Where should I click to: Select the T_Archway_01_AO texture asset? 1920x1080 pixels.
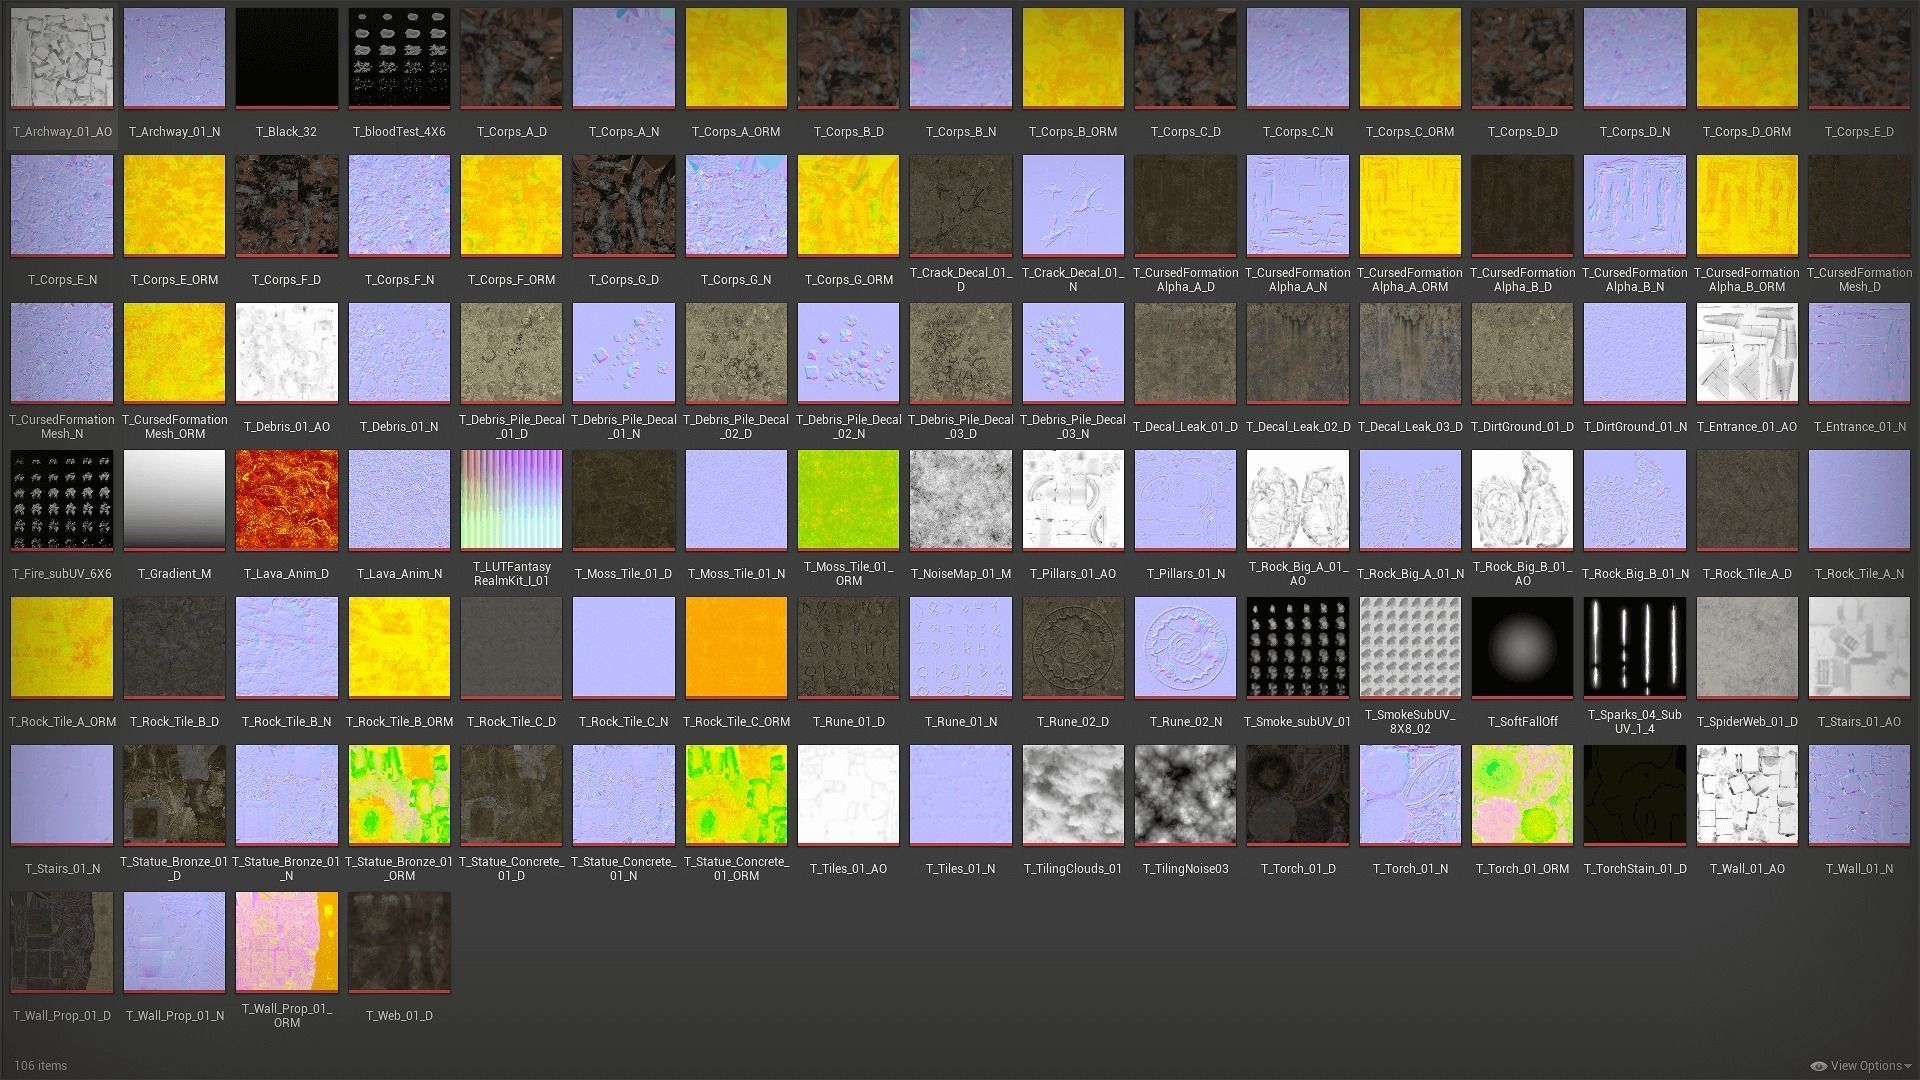tap(62, 58)
